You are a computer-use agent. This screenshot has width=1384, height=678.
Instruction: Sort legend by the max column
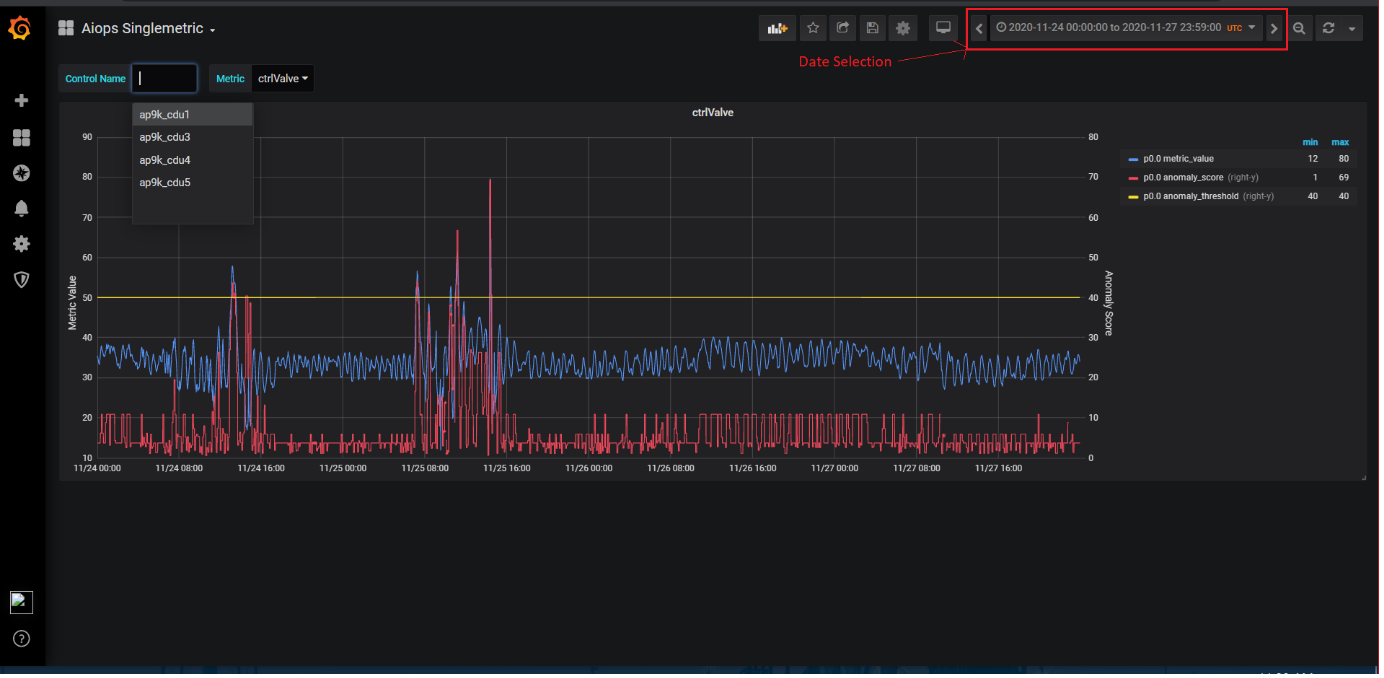click(x=1340, y=142)
